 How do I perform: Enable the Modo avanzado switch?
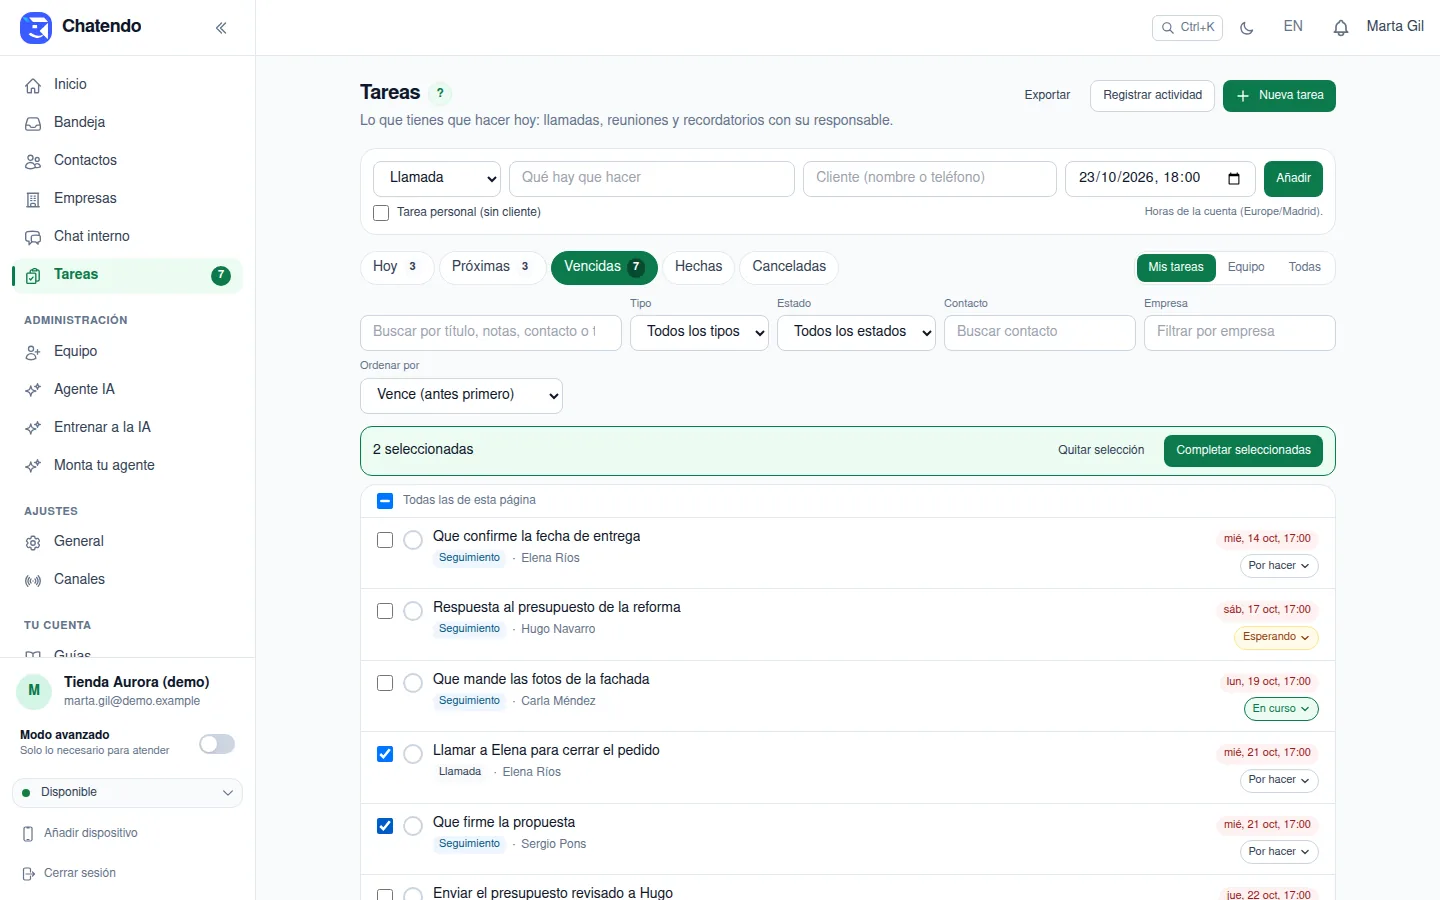pos(217,744)
